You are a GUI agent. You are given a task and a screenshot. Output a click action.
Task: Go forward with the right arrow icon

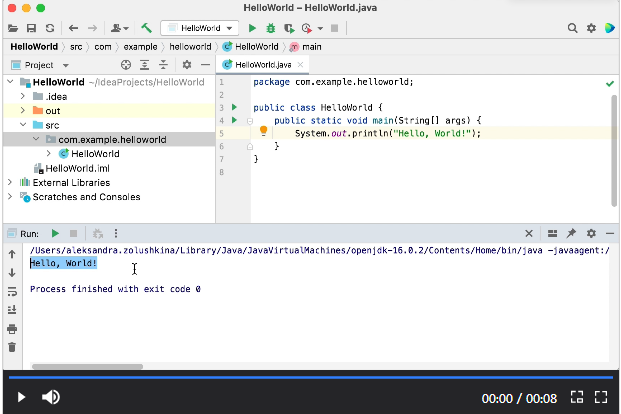[92, 28]
